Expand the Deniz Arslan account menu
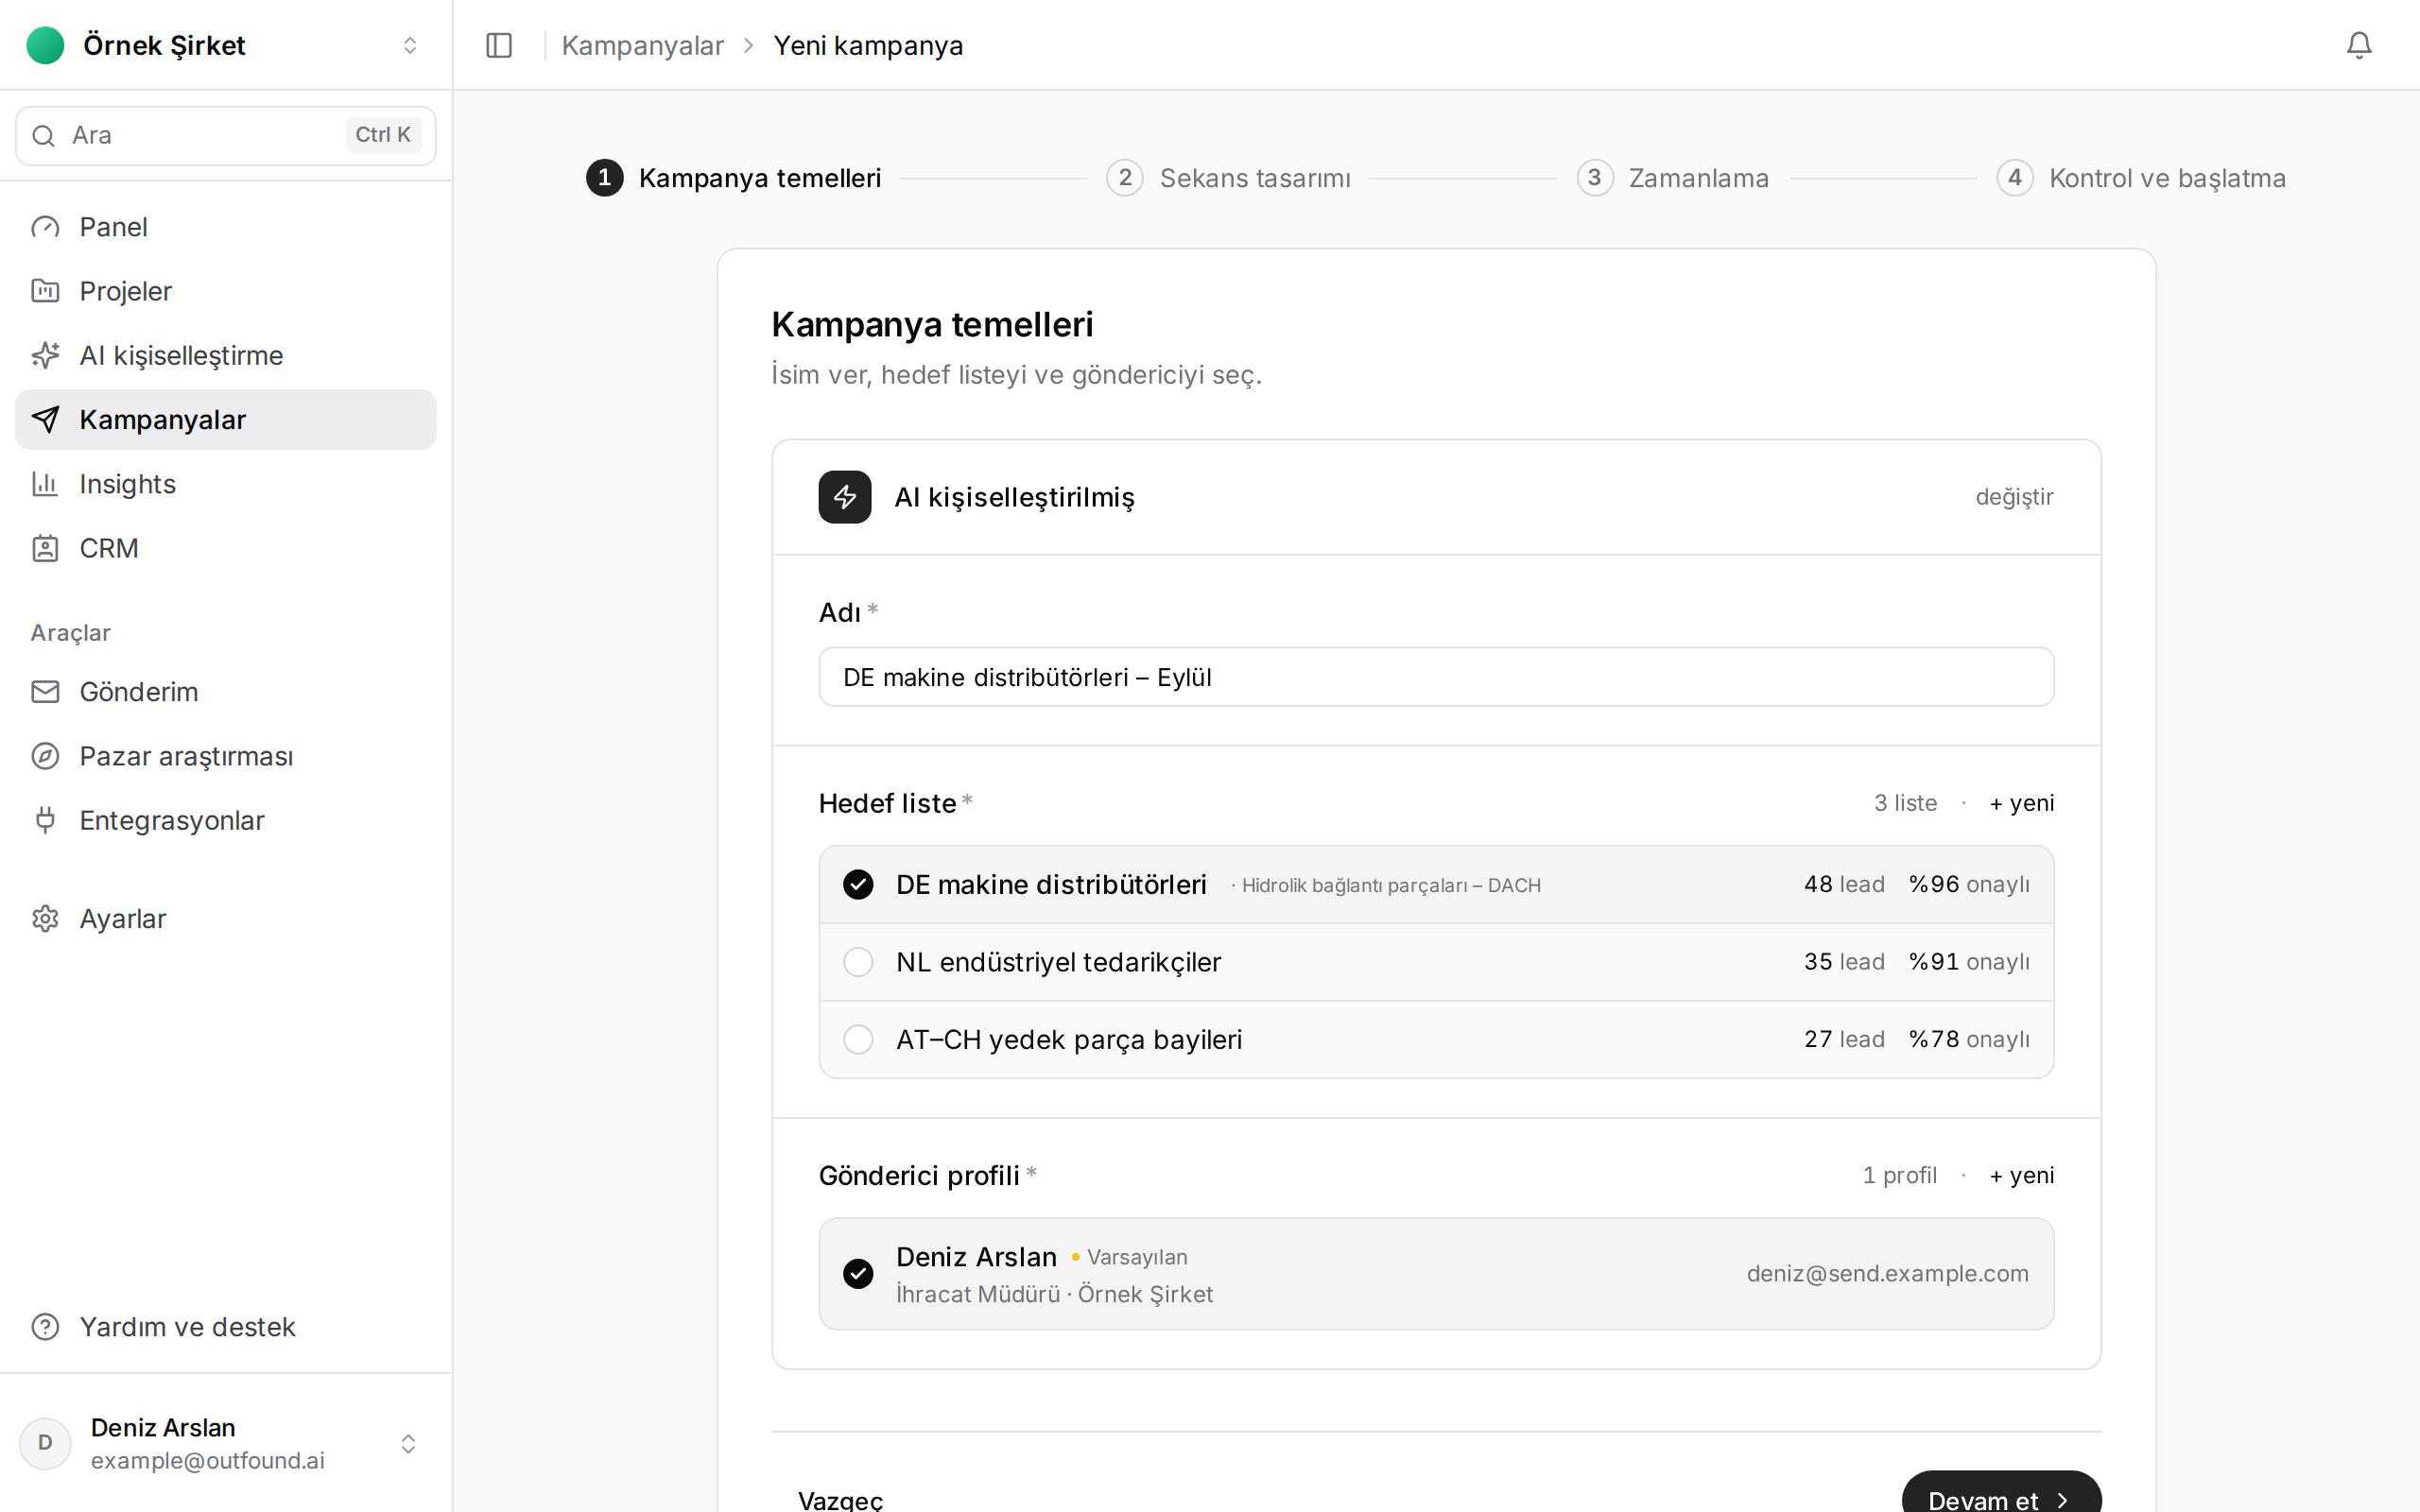The image size is (2420, 1512). point(408,1443)
